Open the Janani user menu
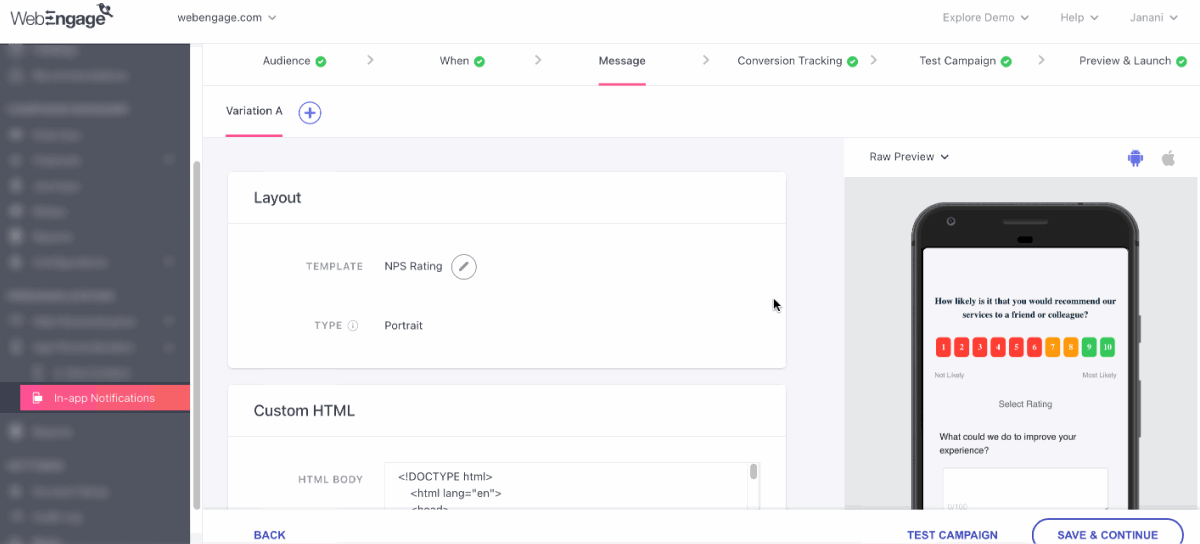The width and height of the screenshot is (1200, 544). point(1152,17)
